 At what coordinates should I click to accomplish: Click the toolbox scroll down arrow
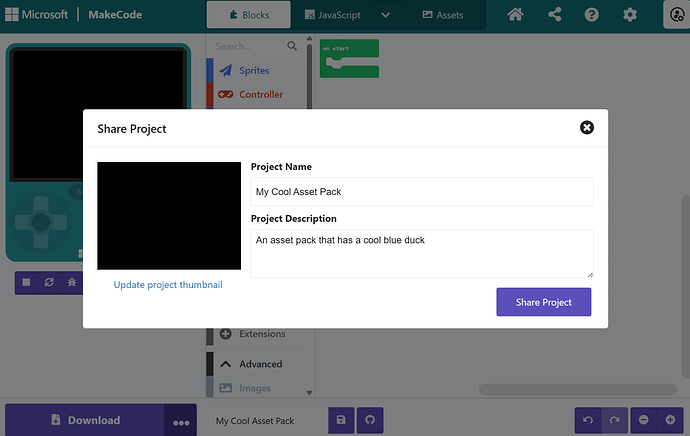(309, 392)
